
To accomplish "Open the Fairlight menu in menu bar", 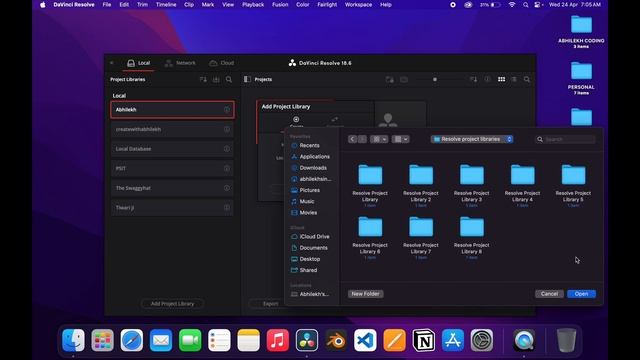I will coord(327,5).
